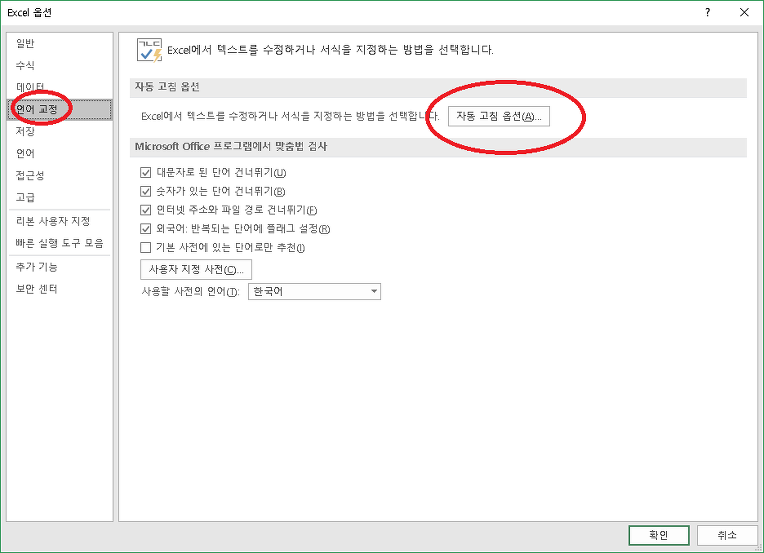764x553 pixels.
Task: Open 빠른 실행 도구 모음 category
Action: click(59, 243)
